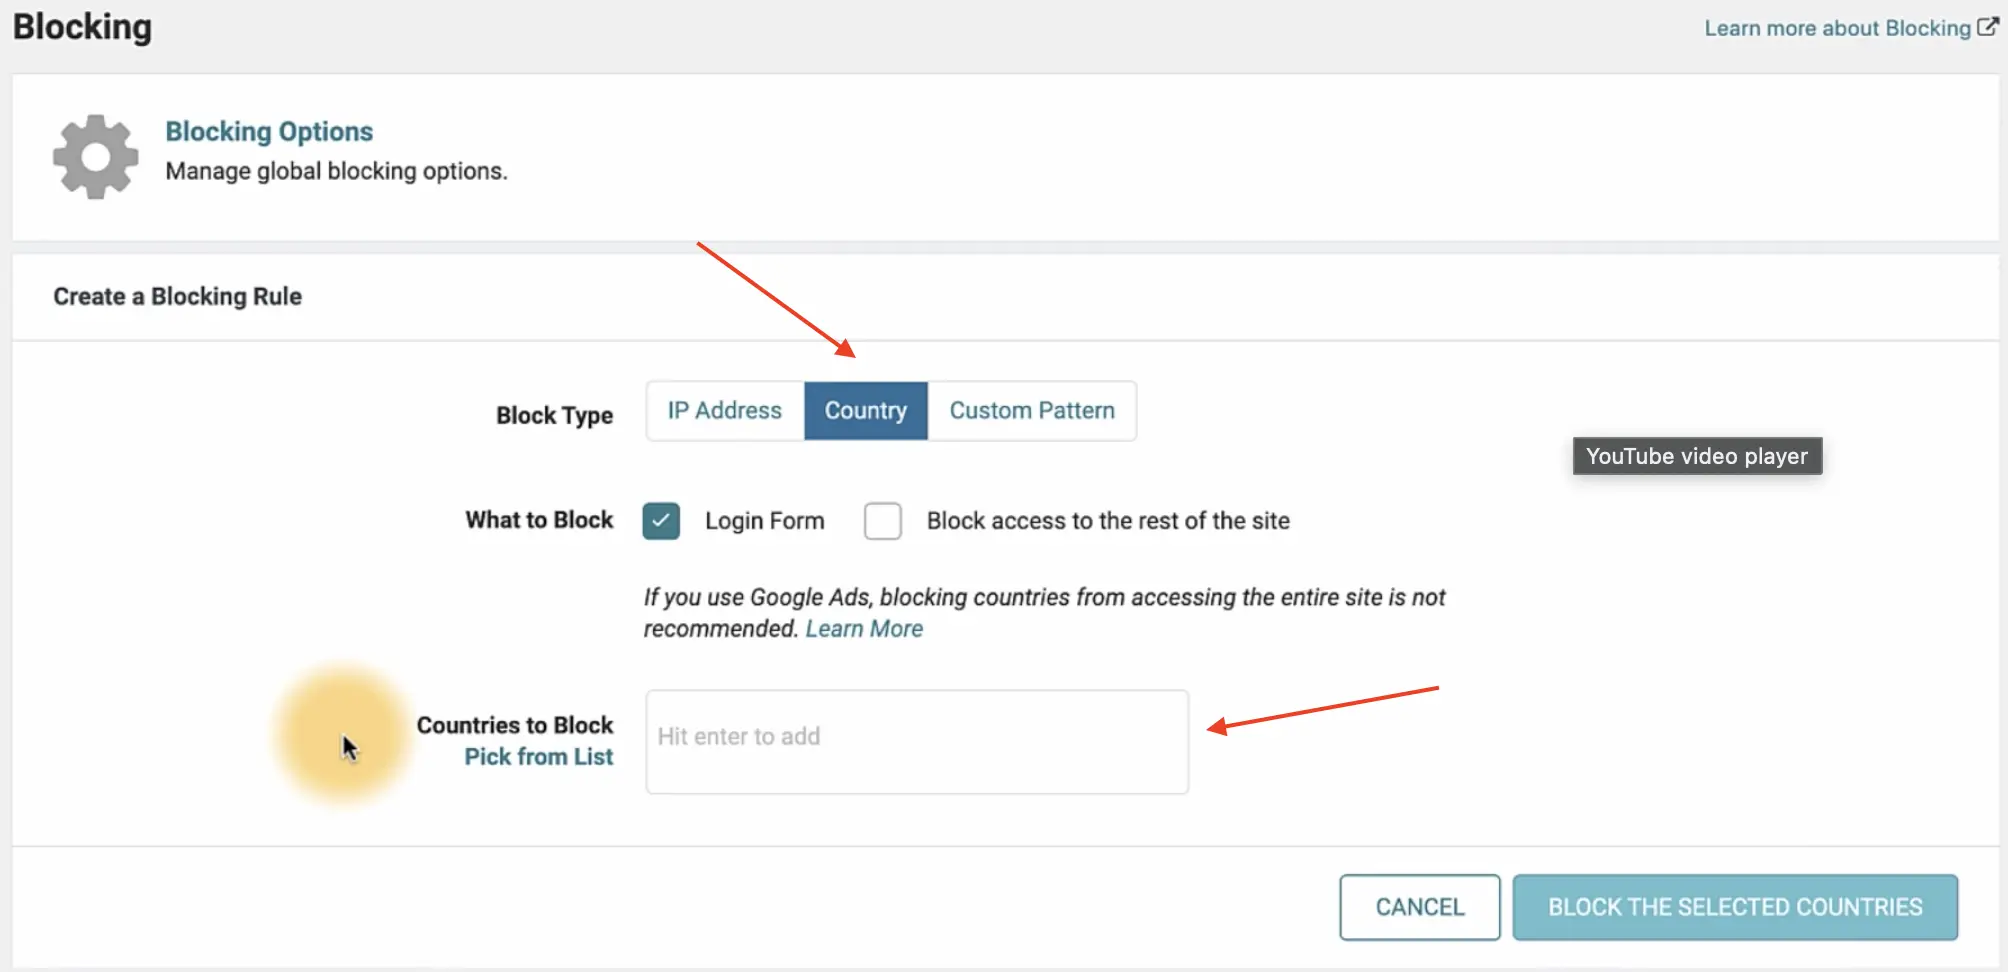
Task: Click the Block access to the rest label
Action: [1108, 521]
